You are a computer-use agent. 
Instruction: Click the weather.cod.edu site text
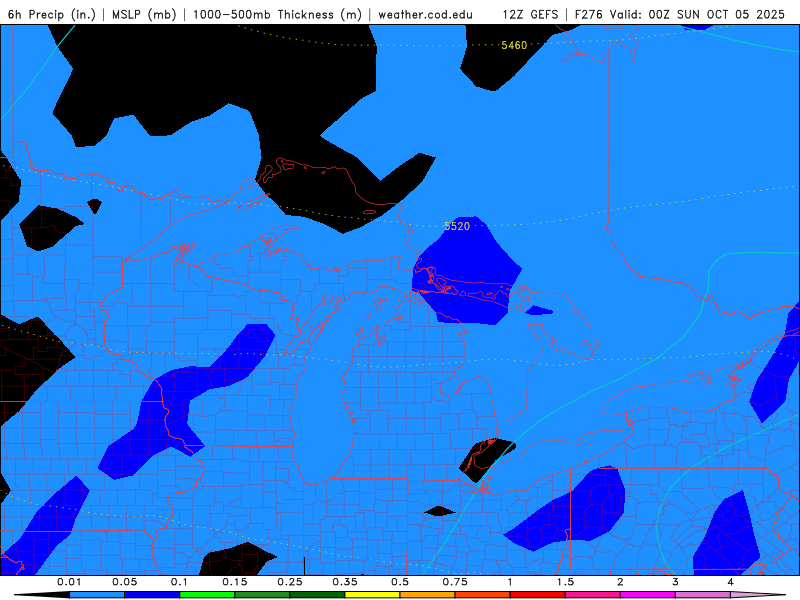click(425, 14)
